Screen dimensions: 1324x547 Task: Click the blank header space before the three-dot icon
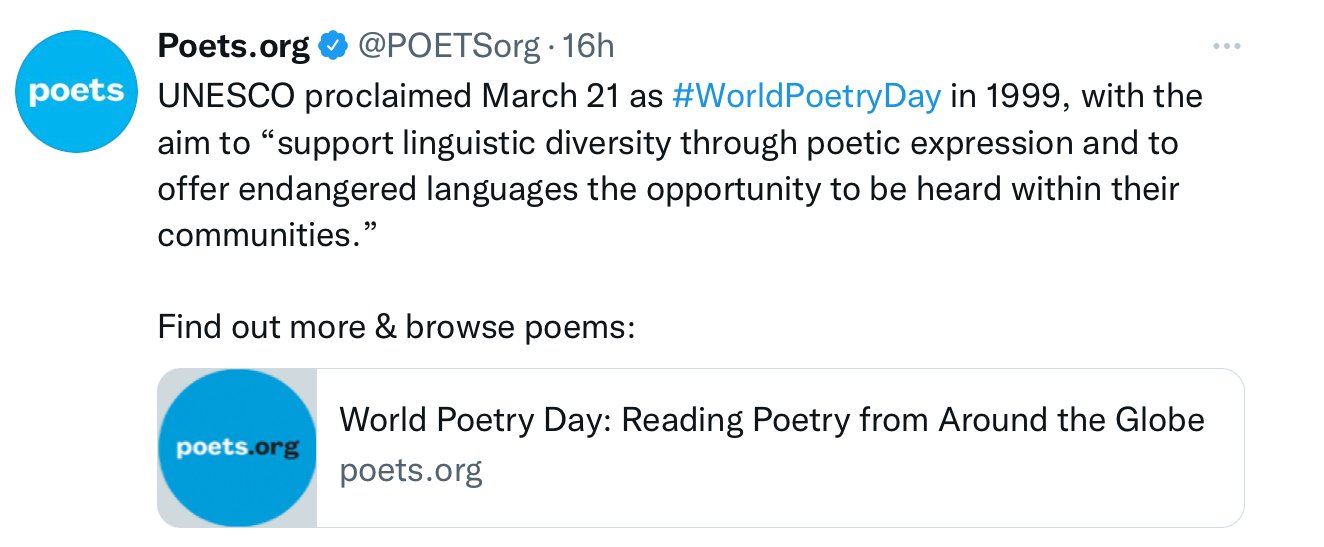900,46
